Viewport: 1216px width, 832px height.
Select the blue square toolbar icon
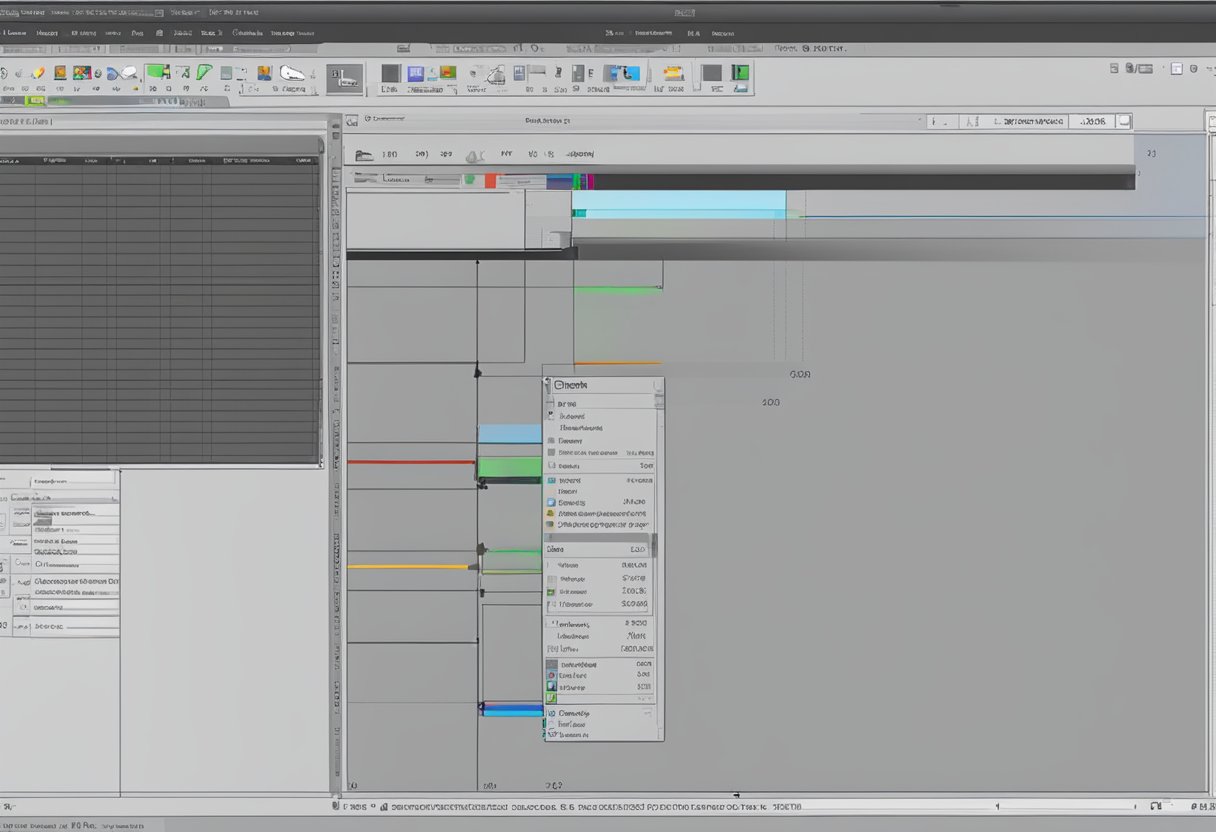415,73
